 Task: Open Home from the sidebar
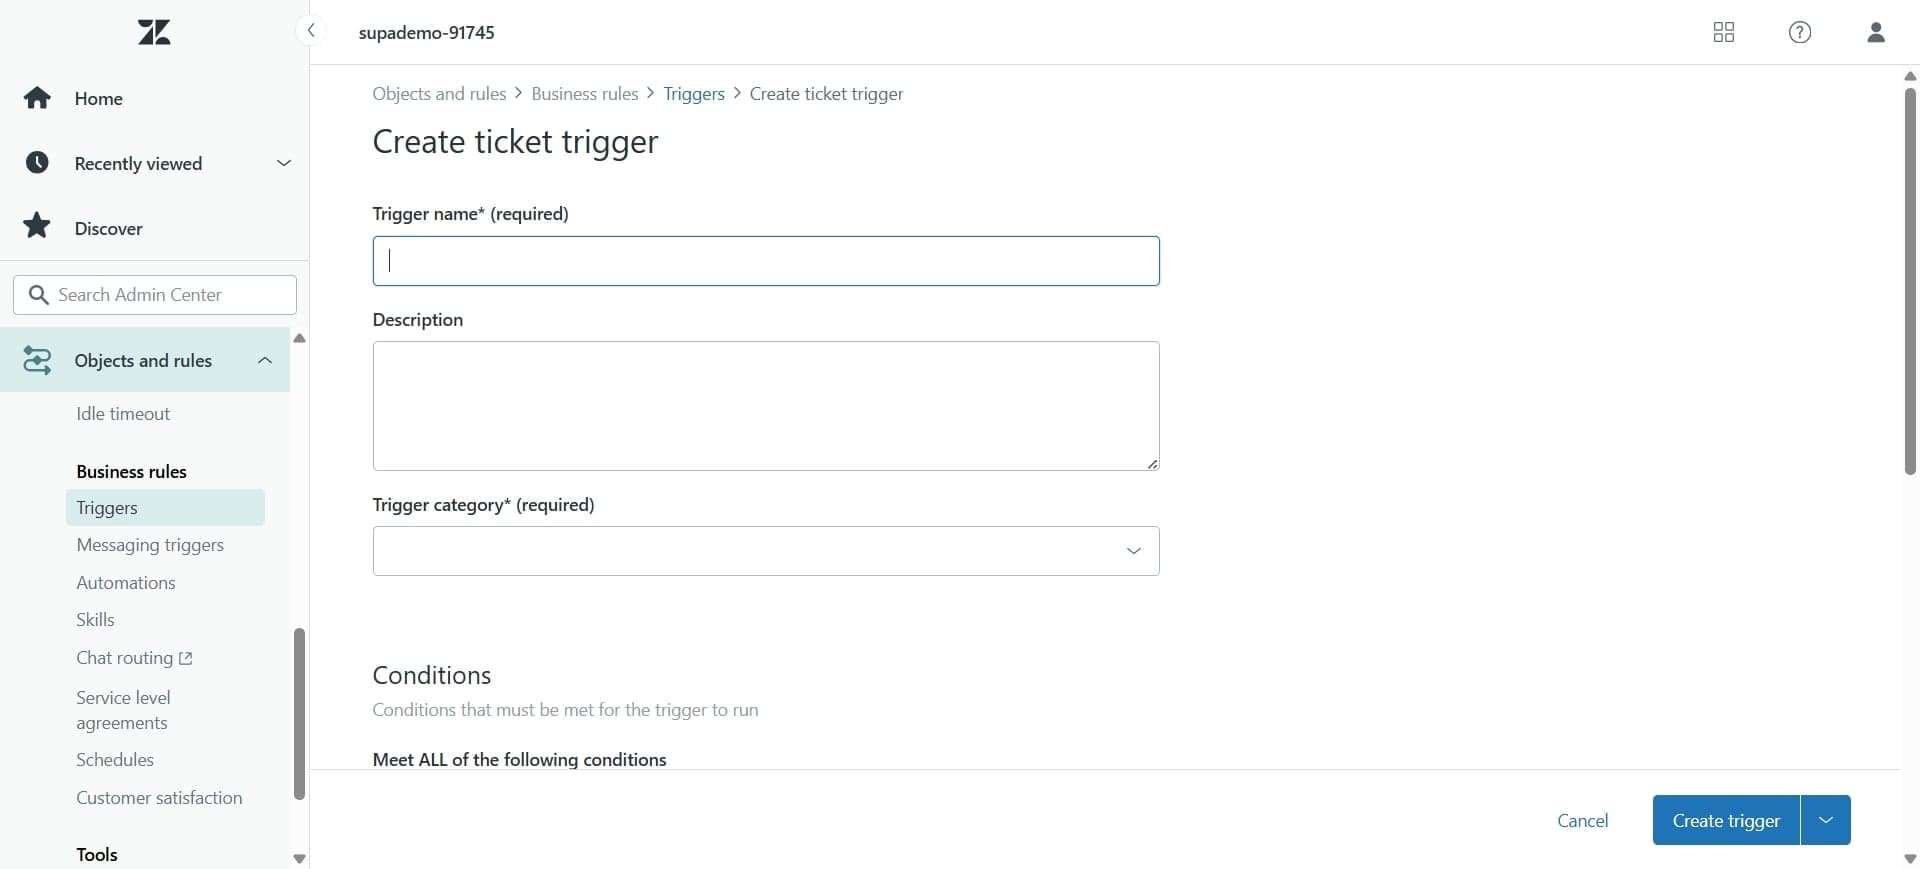pos(98,98)
